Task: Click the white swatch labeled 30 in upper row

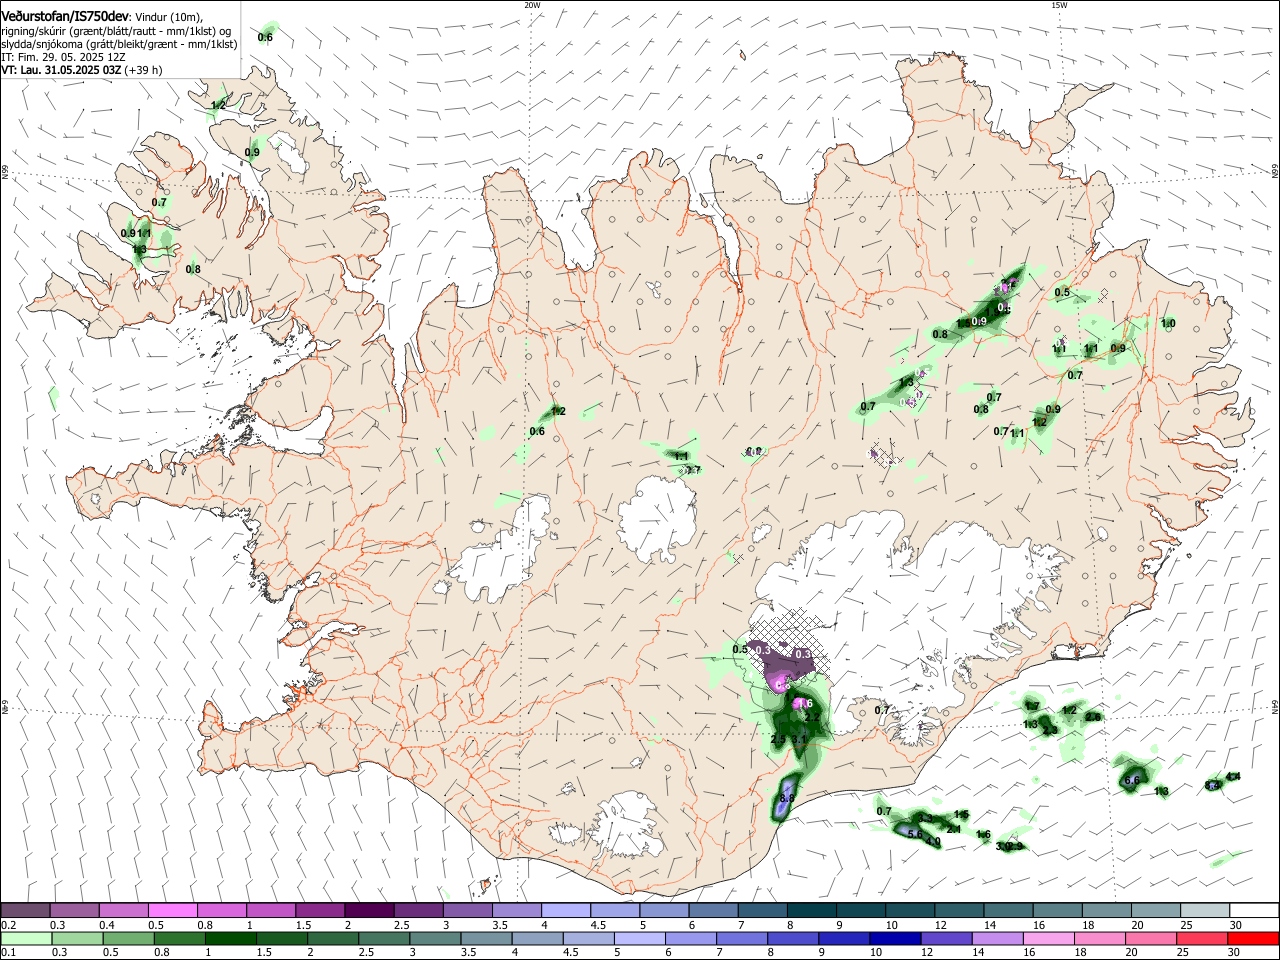Action: tap(1254, 911)
